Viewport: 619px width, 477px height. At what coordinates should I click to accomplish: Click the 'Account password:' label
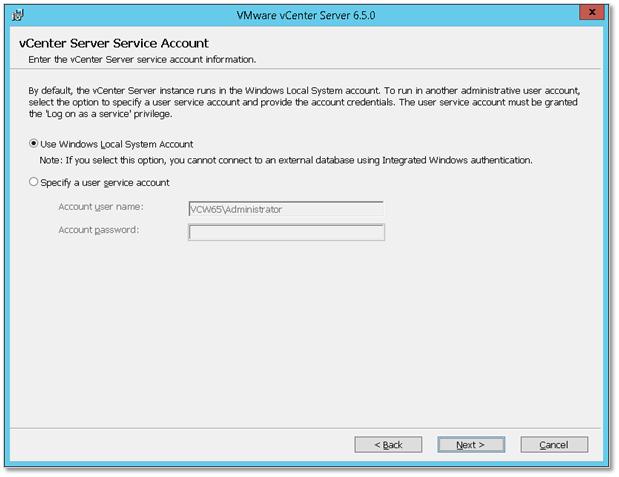(x=99, y=230)
